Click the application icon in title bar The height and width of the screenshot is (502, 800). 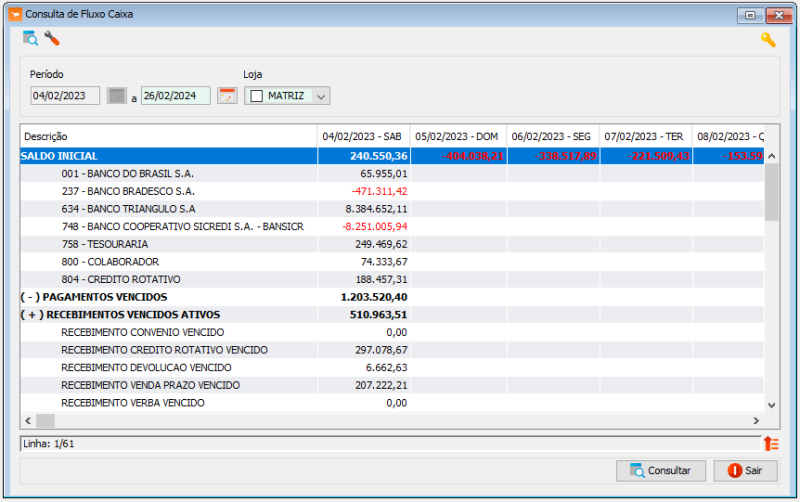click(x=15, y=14)
